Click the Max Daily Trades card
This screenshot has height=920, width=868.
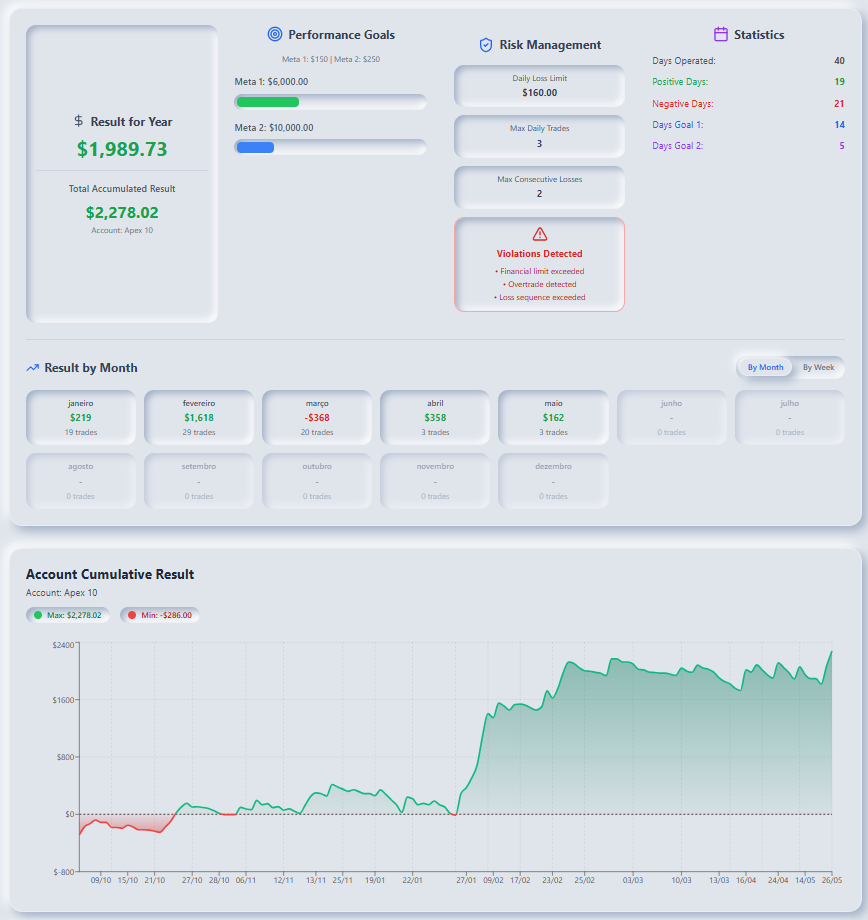tap(539, 136)
